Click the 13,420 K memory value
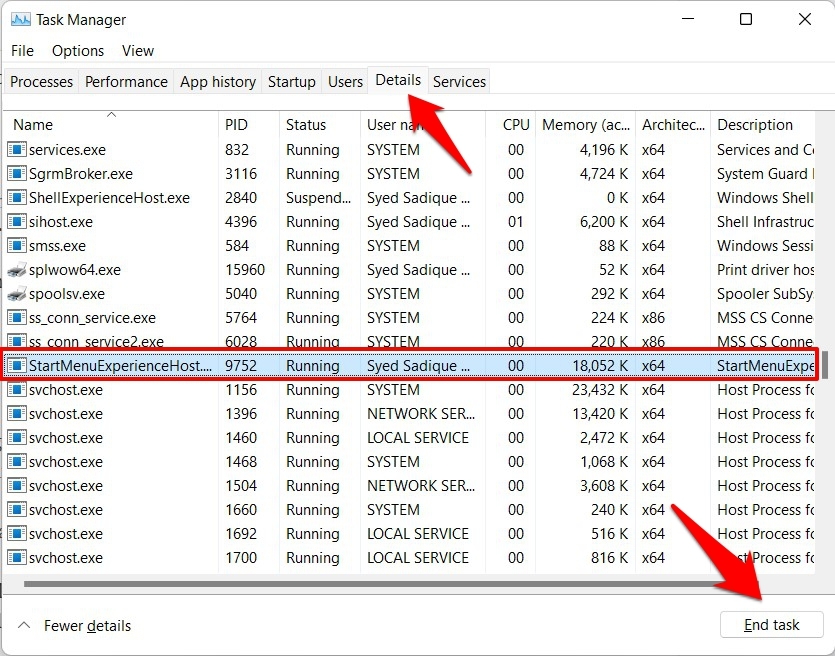This screenshot has height=656, width=835. [600, 414]
